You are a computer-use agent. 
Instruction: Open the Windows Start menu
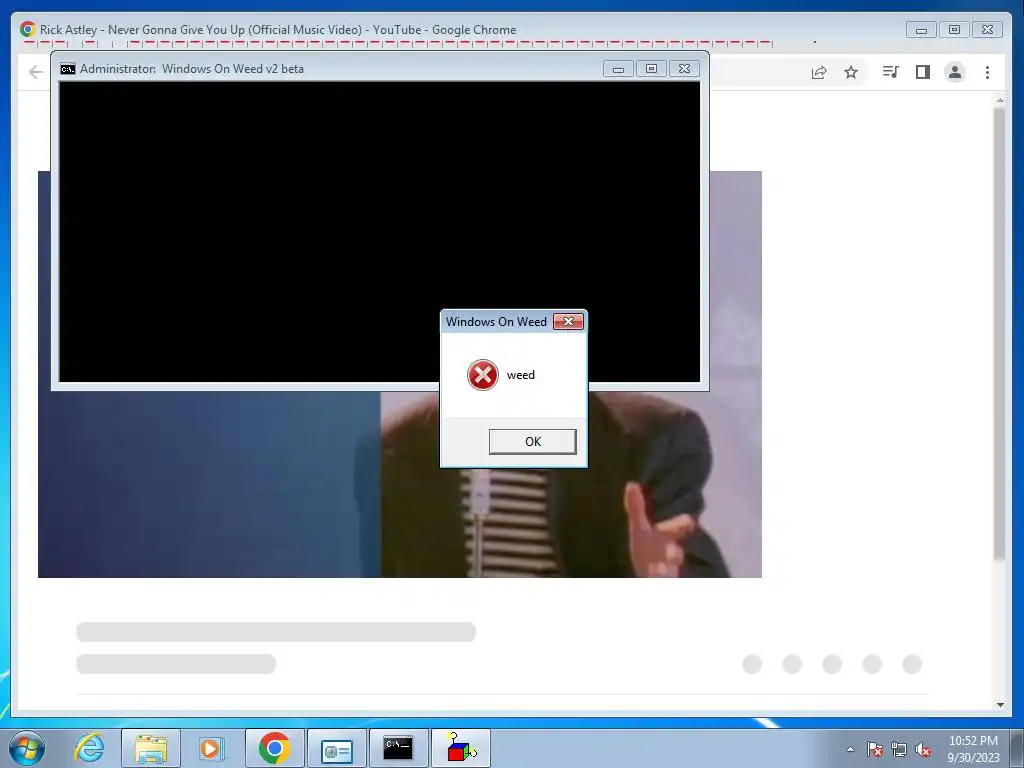[27, 748]
